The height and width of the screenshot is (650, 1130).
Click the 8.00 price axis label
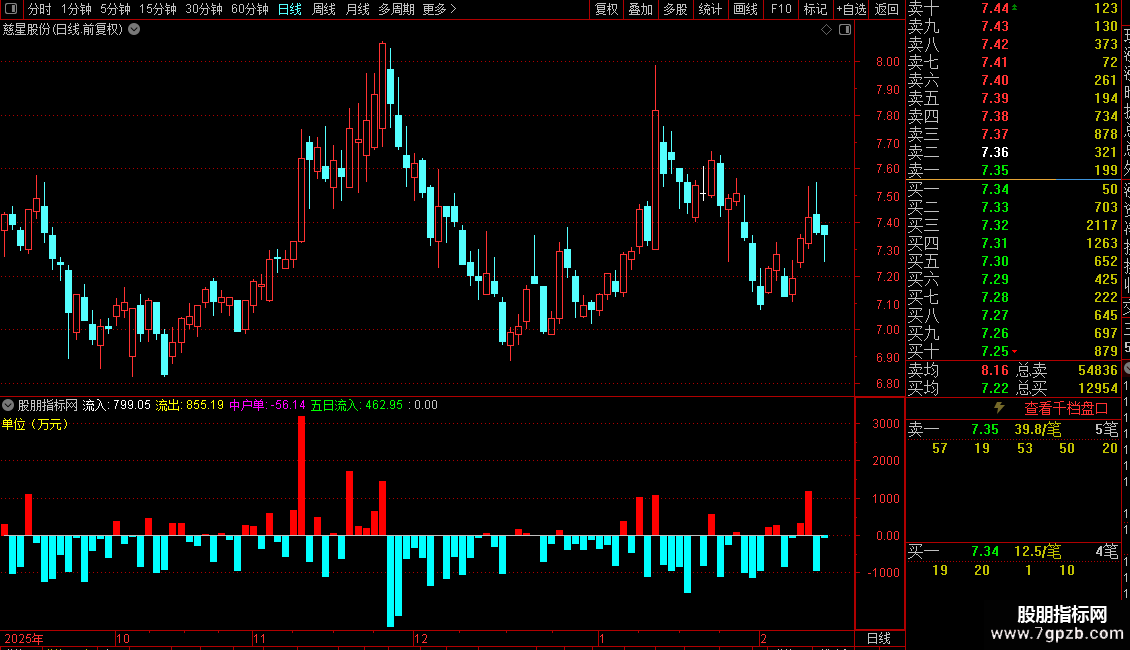pos(888,62)
